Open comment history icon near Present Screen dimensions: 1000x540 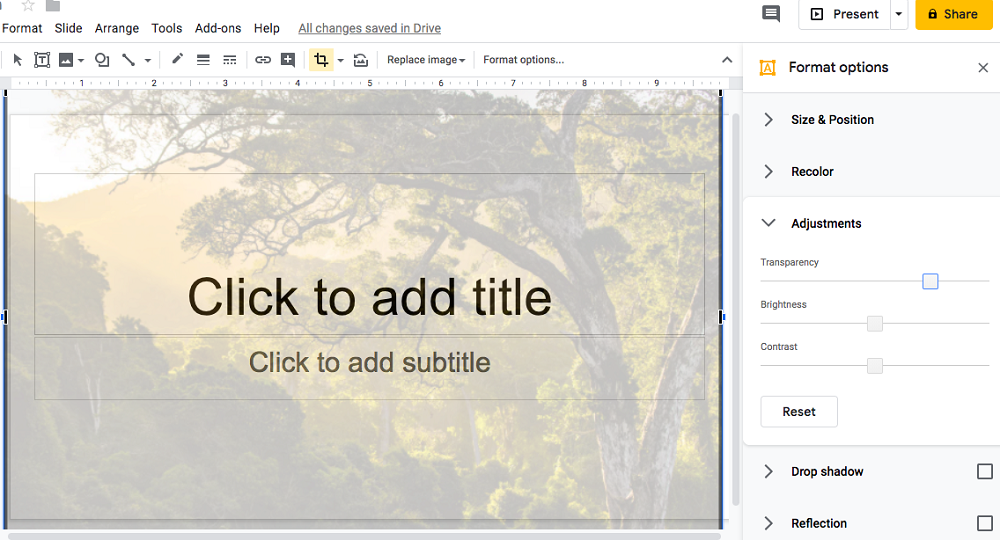(771, 14)
